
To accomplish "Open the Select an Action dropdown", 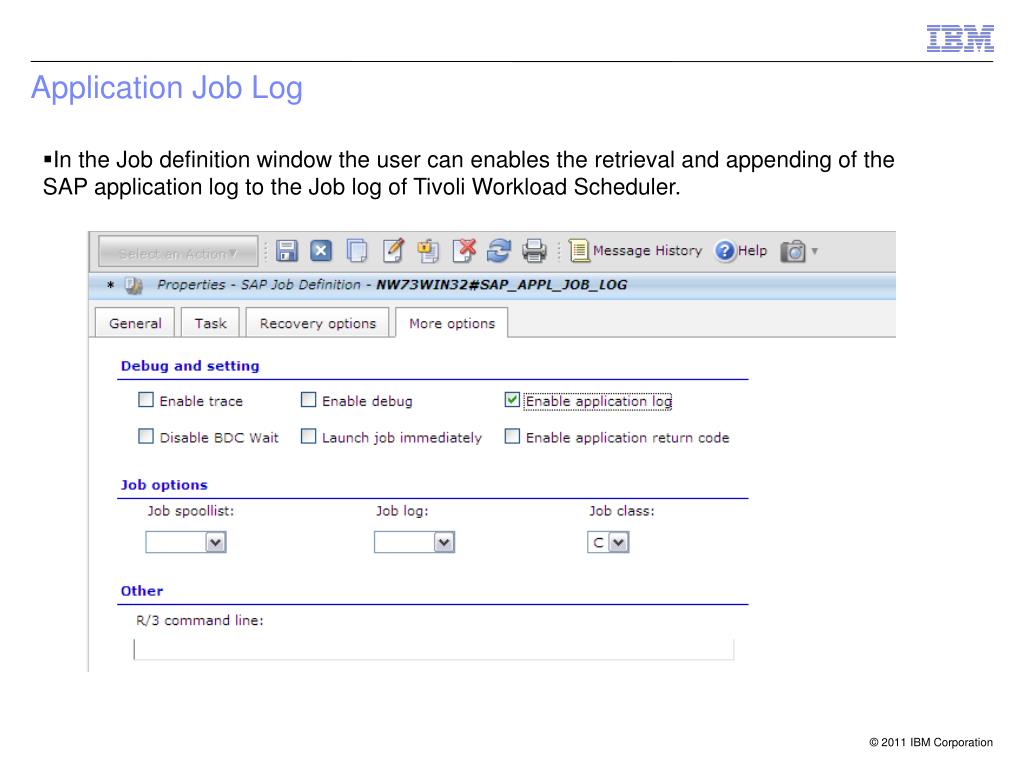I will pyautogui.click(x=178, y=252).
